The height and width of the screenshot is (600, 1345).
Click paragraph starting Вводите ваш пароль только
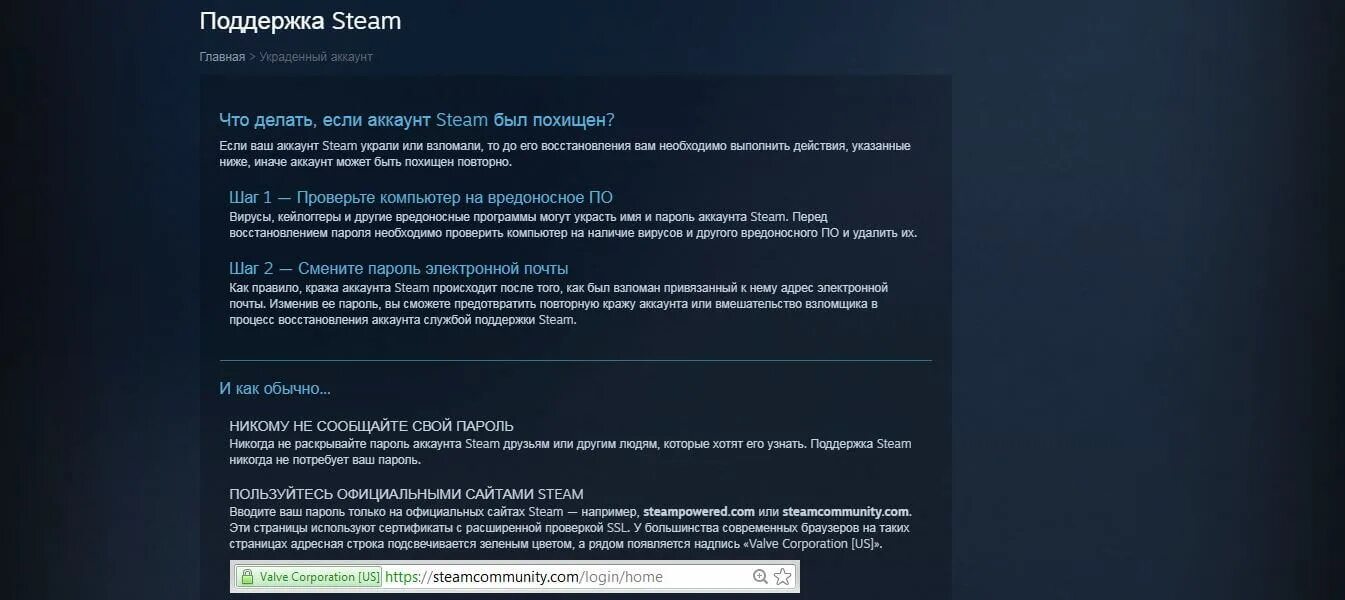[571, 529]
